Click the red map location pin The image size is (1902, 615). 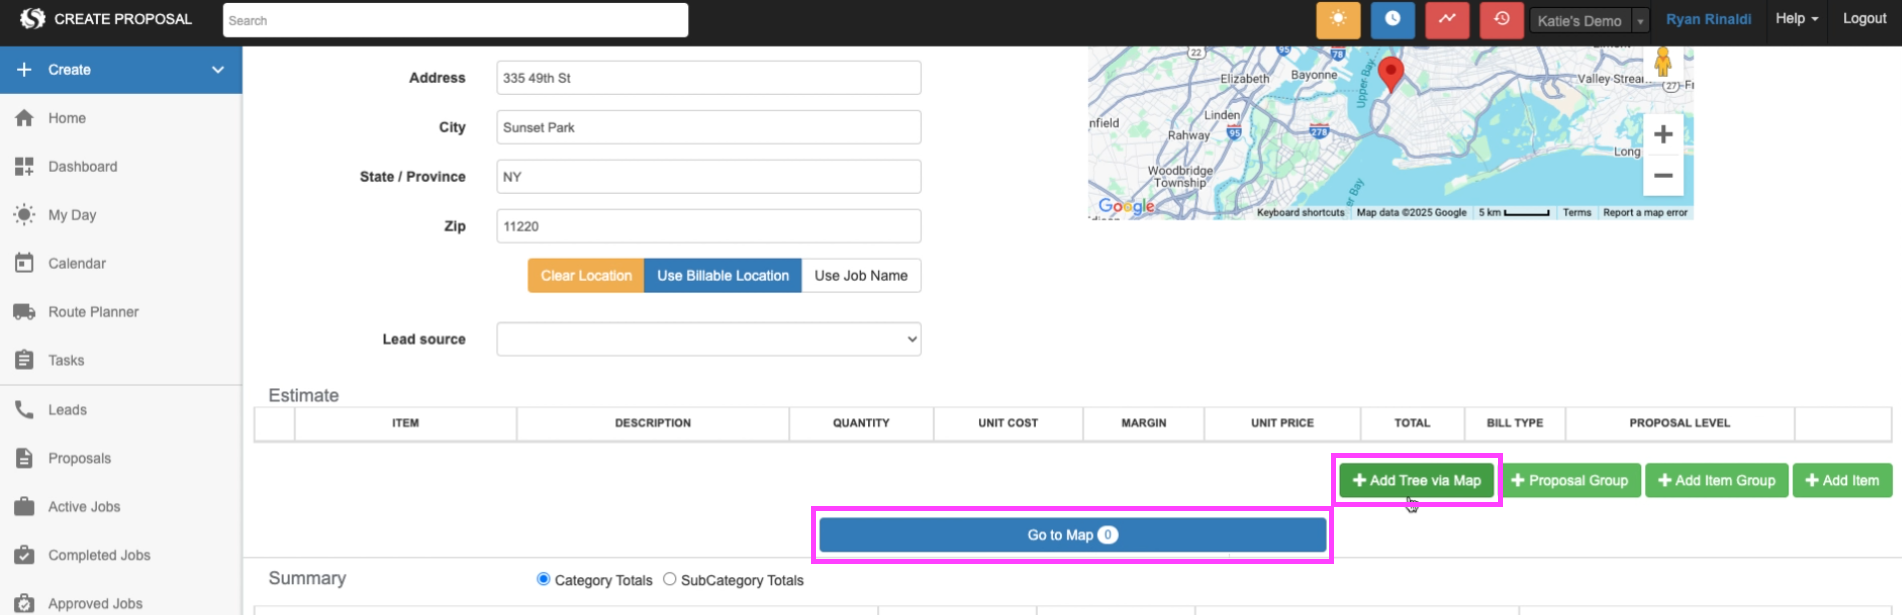1390,72
